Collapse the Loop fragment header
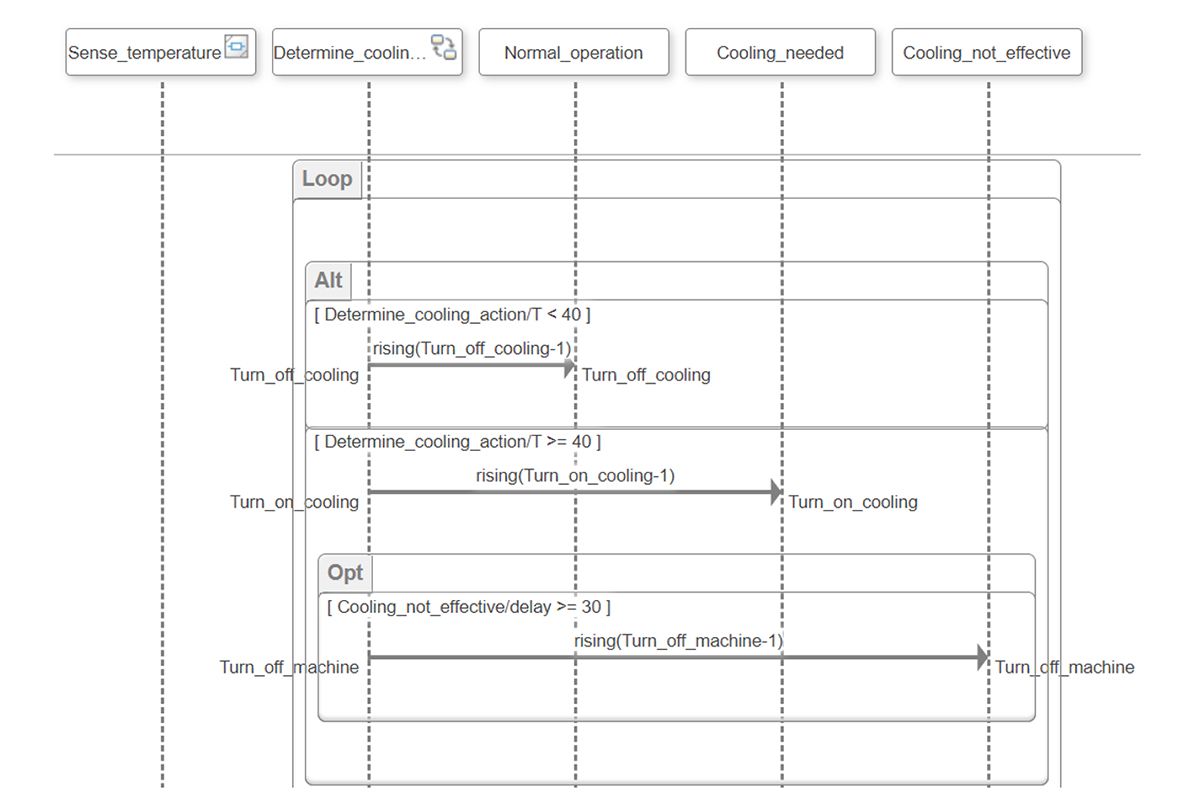Screen dimensions: 1200x800 [328, 178]
